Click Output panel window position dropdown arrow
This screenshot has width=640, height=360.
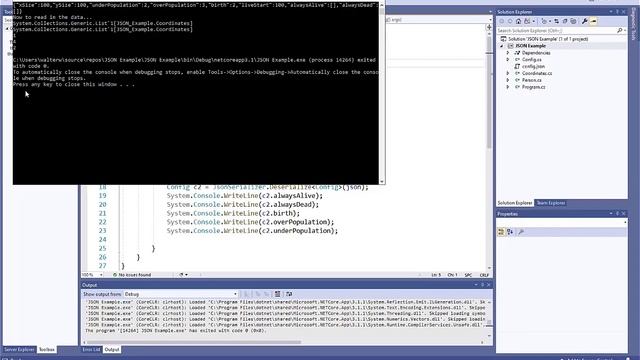(476, 285)
